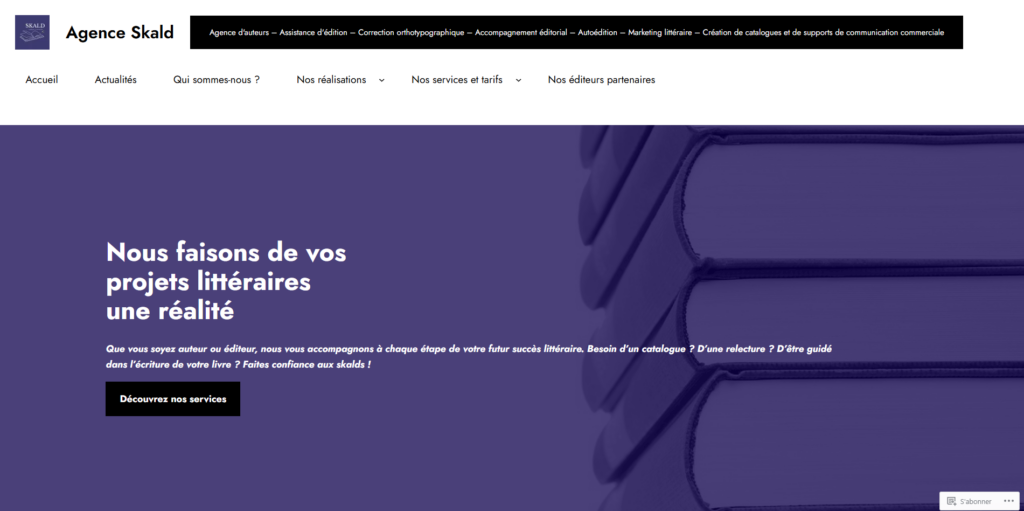
Task: Expand the Nos réalisations submenu chevron
Action: [381, 81]
